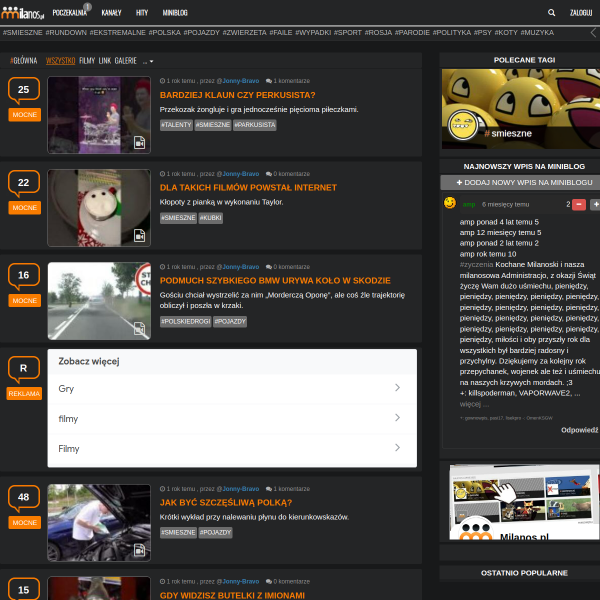Upvote miniblog post with plus button

(595, 205)
